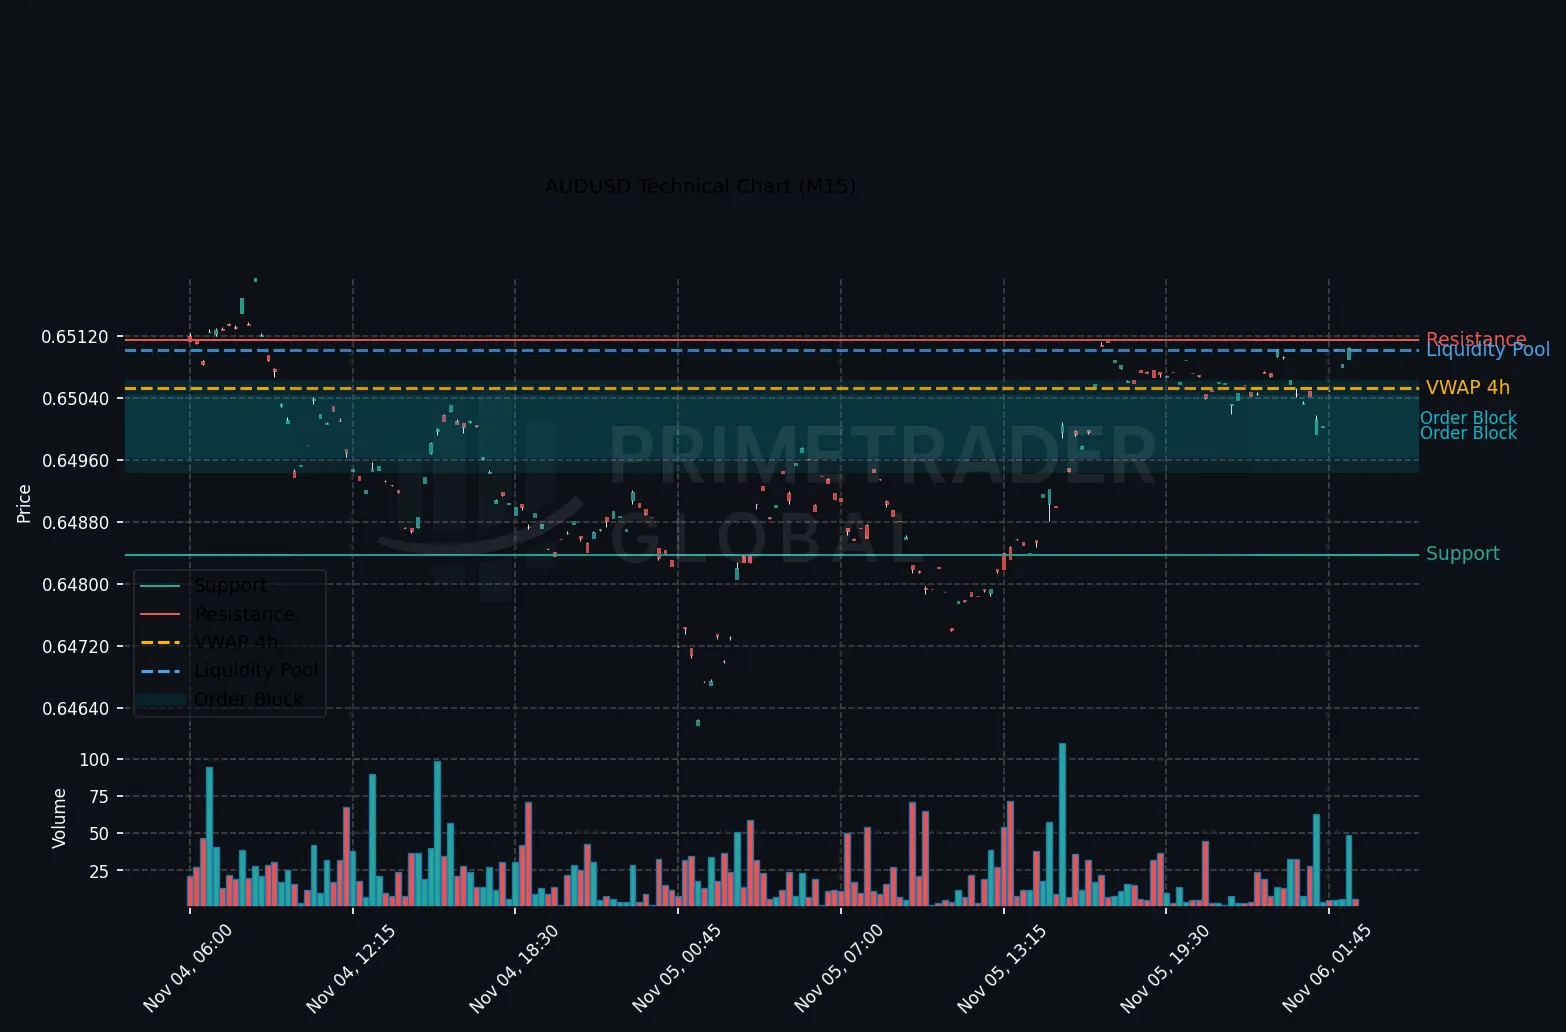Click the Support label at right edge
1566x1032 pixels.
(x=1463, y=554)
